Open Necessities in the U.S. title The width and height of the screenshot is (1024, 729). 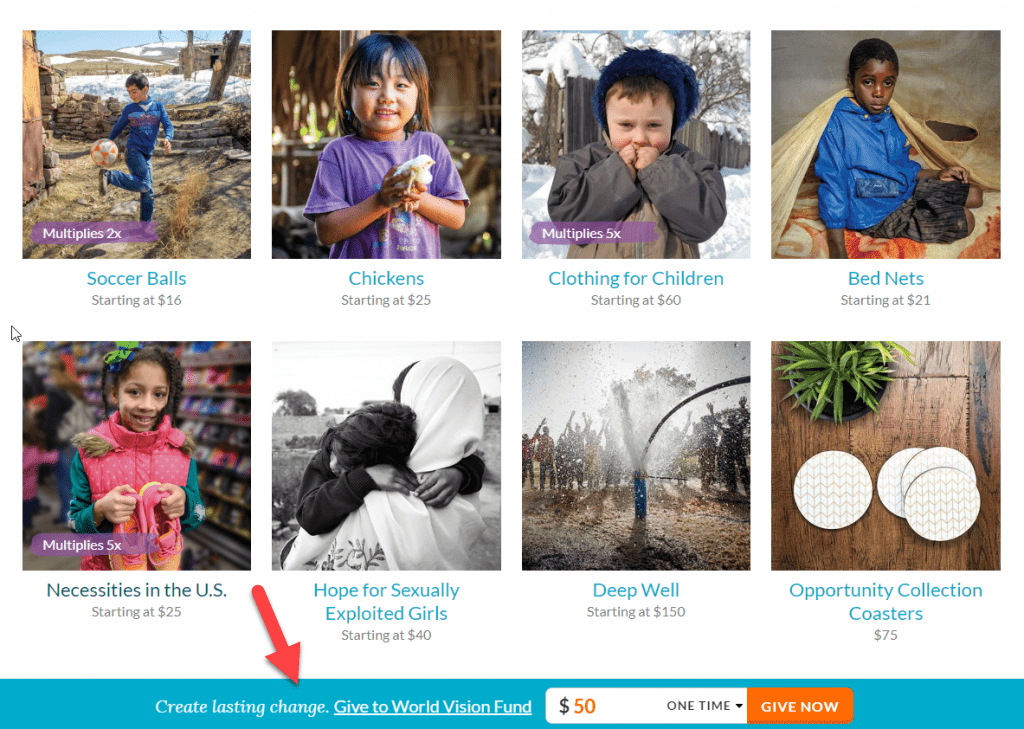(x=136, y=590)
